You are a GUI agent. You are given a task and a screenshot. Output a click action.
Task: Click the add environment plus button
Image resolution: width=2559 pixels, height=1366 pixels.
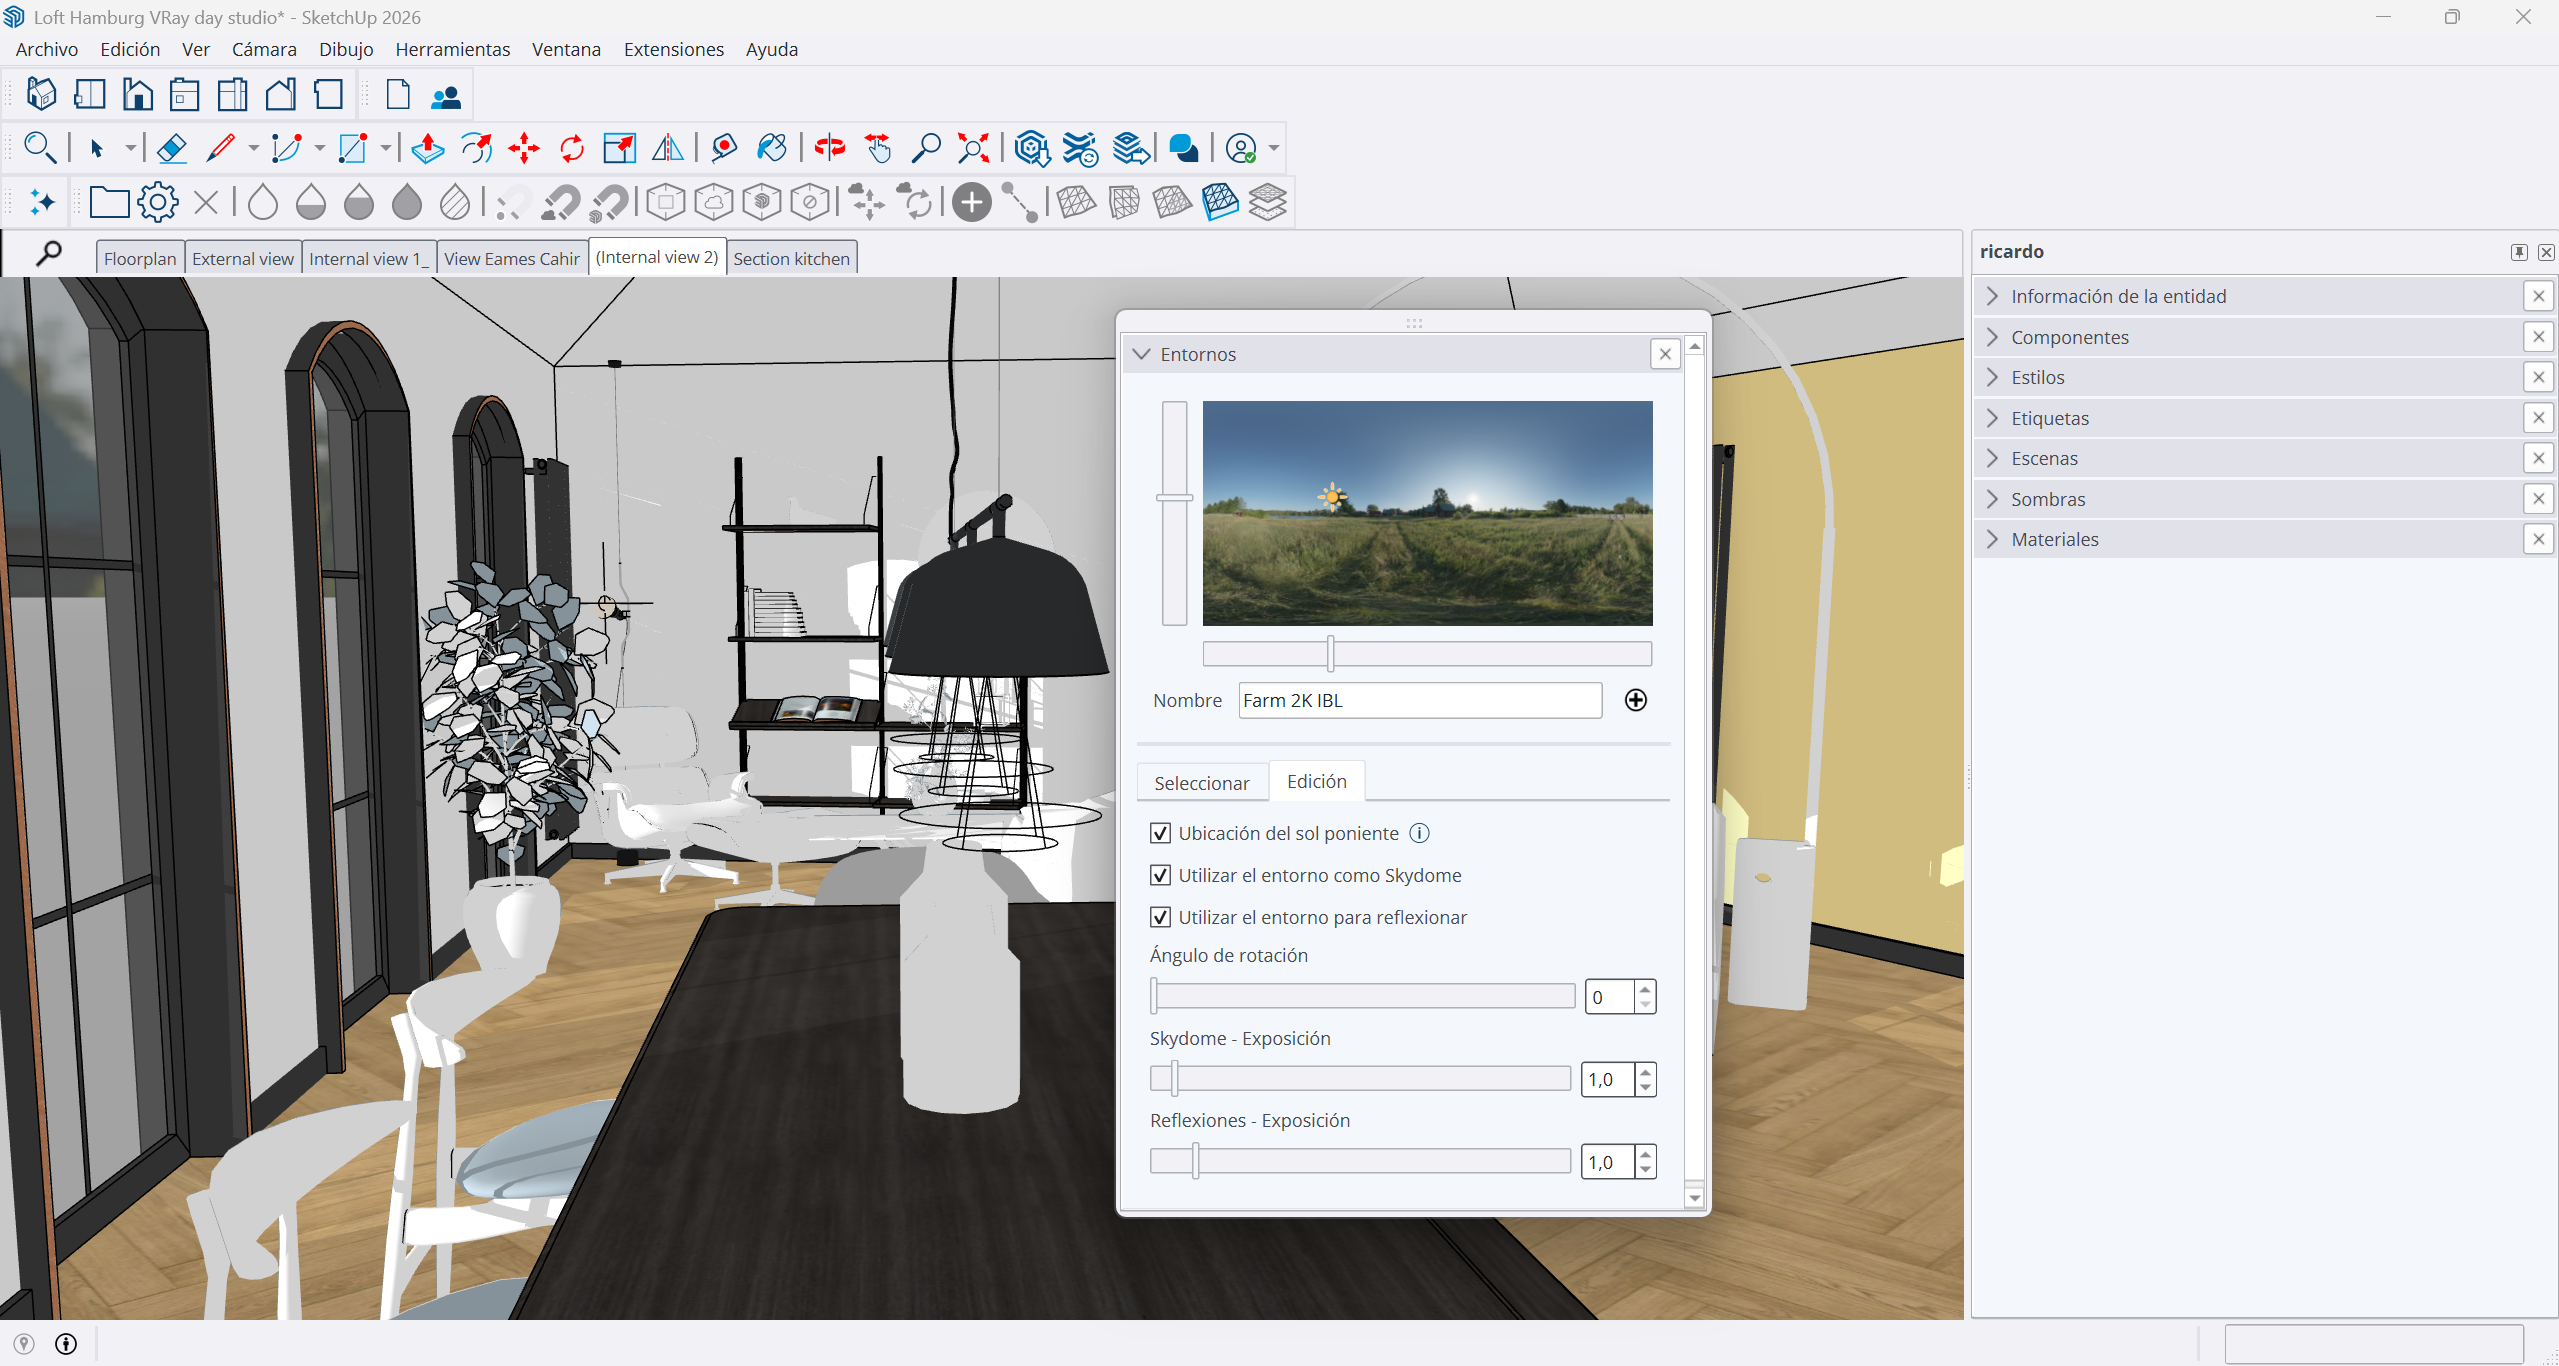[1636, 700]
